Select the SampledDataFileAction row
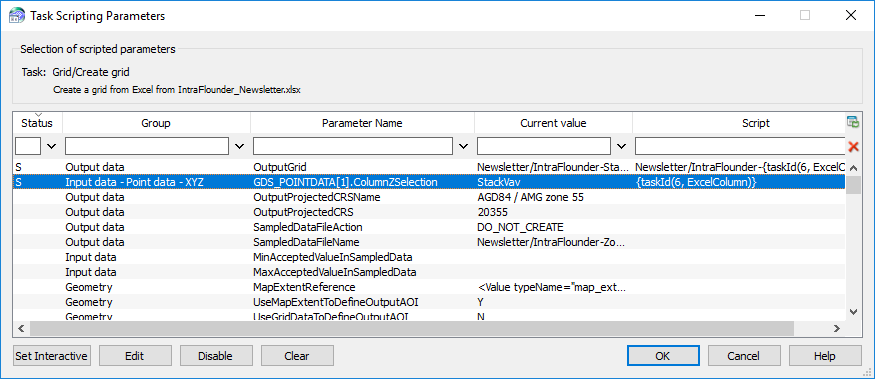 click(429, 227)
